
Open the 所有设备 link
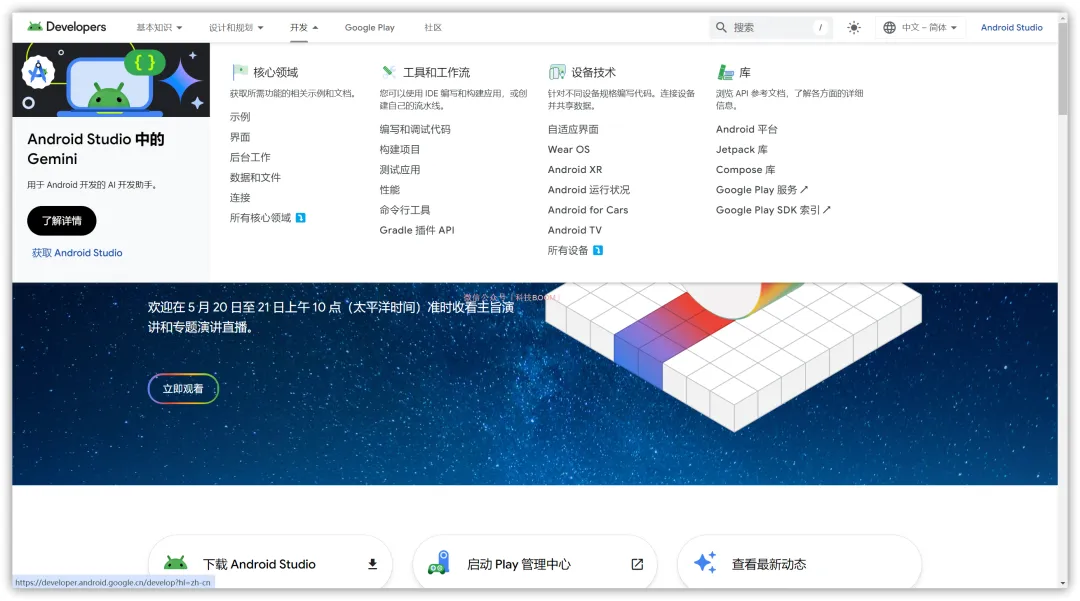(x=568, y=250)
